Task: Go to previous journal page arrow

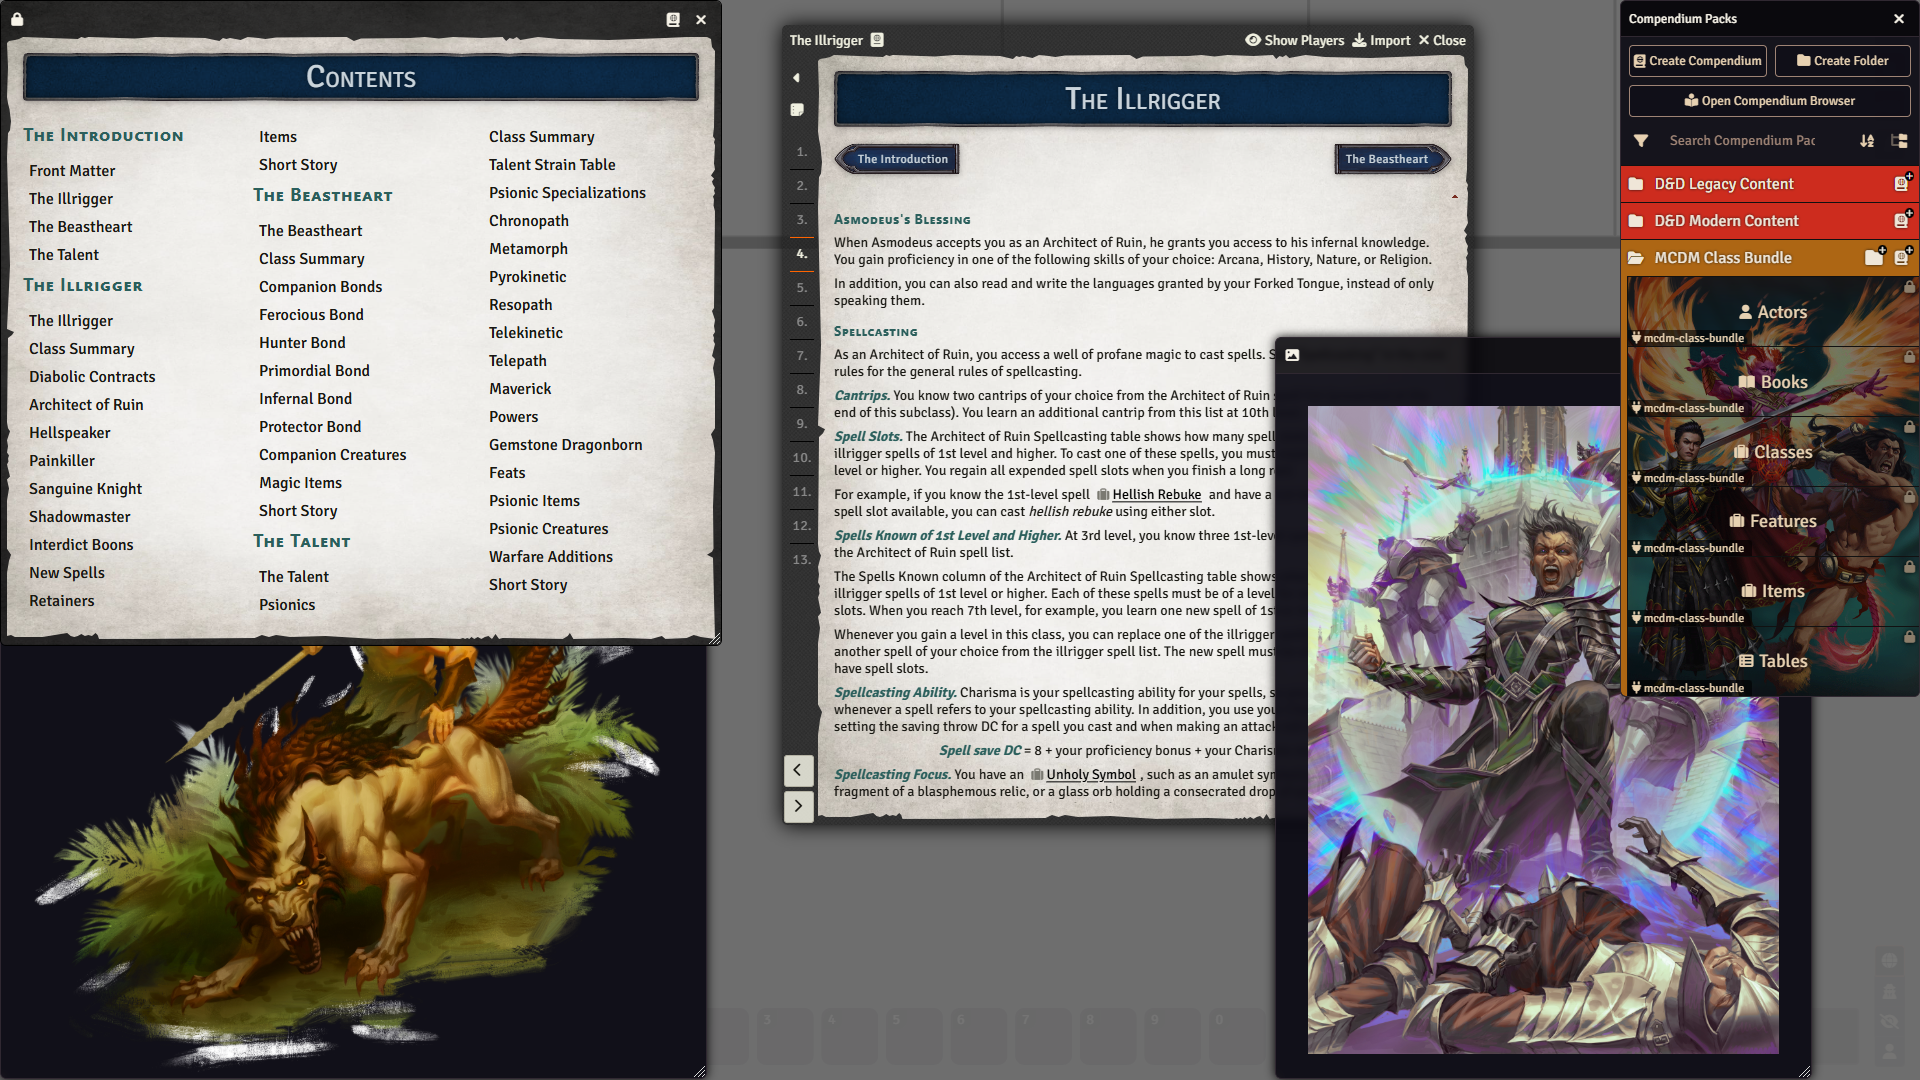Action: pos(798,770)
